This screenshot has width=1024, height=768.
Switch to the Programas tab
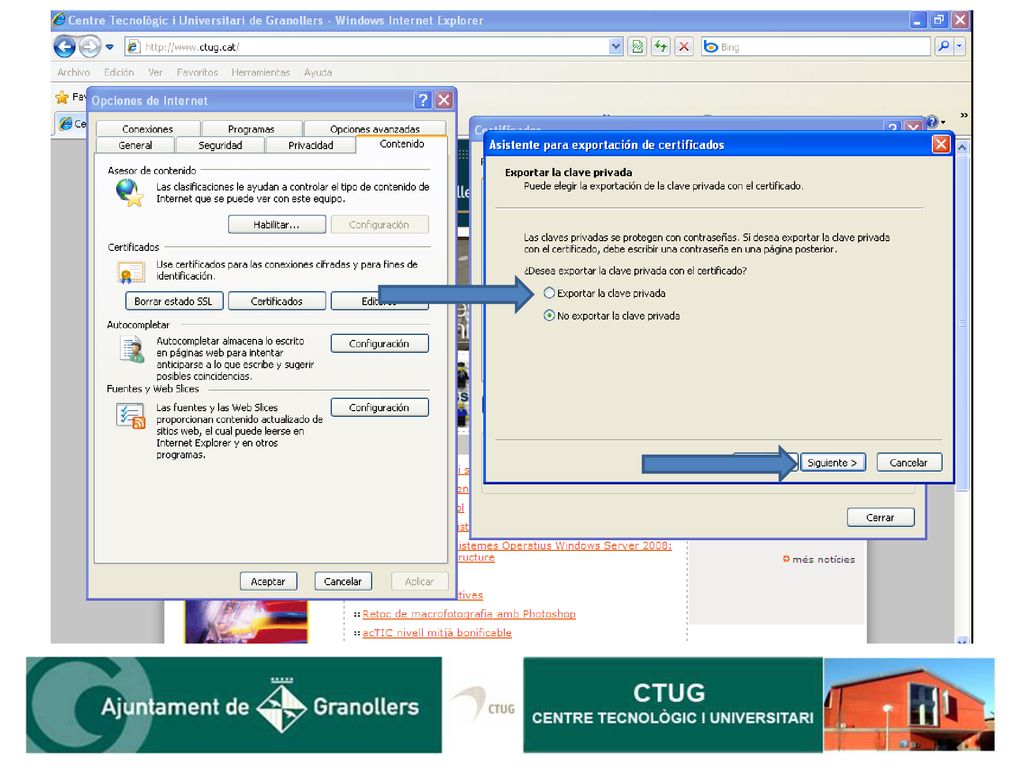[251, 129]
